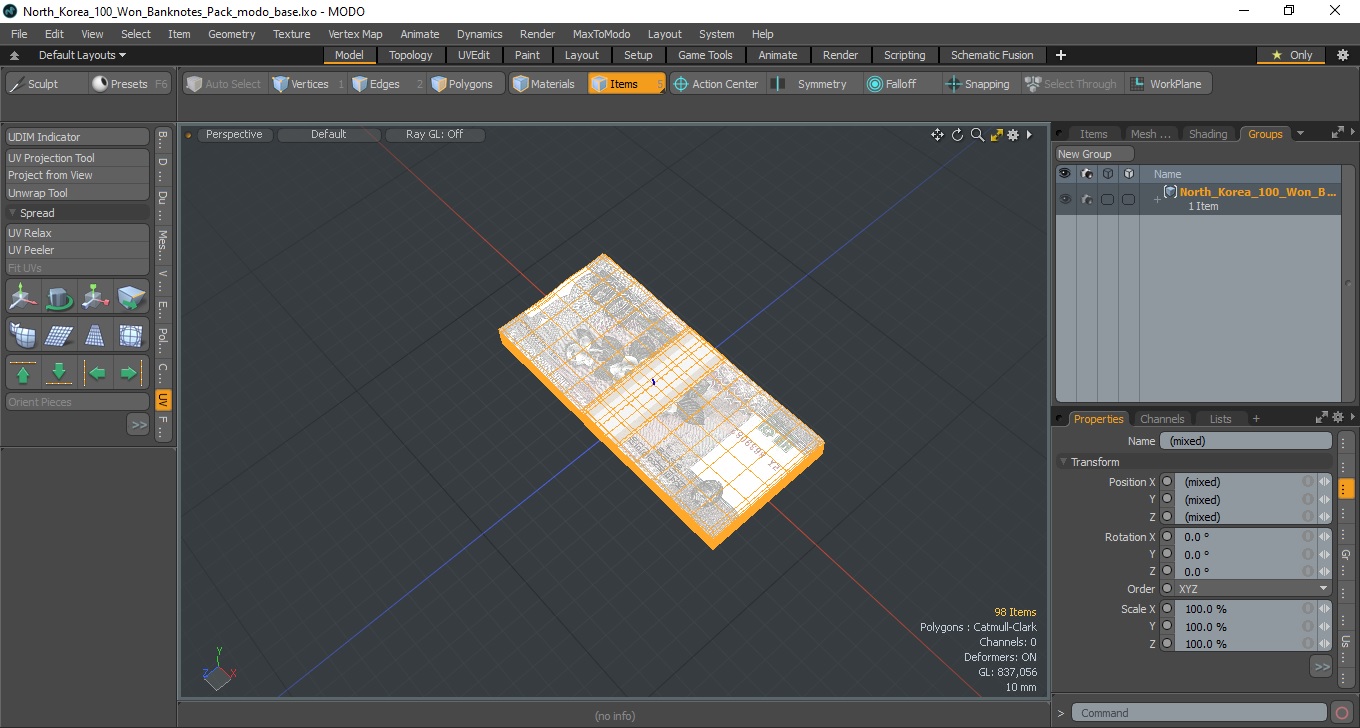The width and height of the screenshot is (1360, 728).
Task: Align UVs right with right-arrow icon
Action: pyautogui.click(x=132, y=373)
